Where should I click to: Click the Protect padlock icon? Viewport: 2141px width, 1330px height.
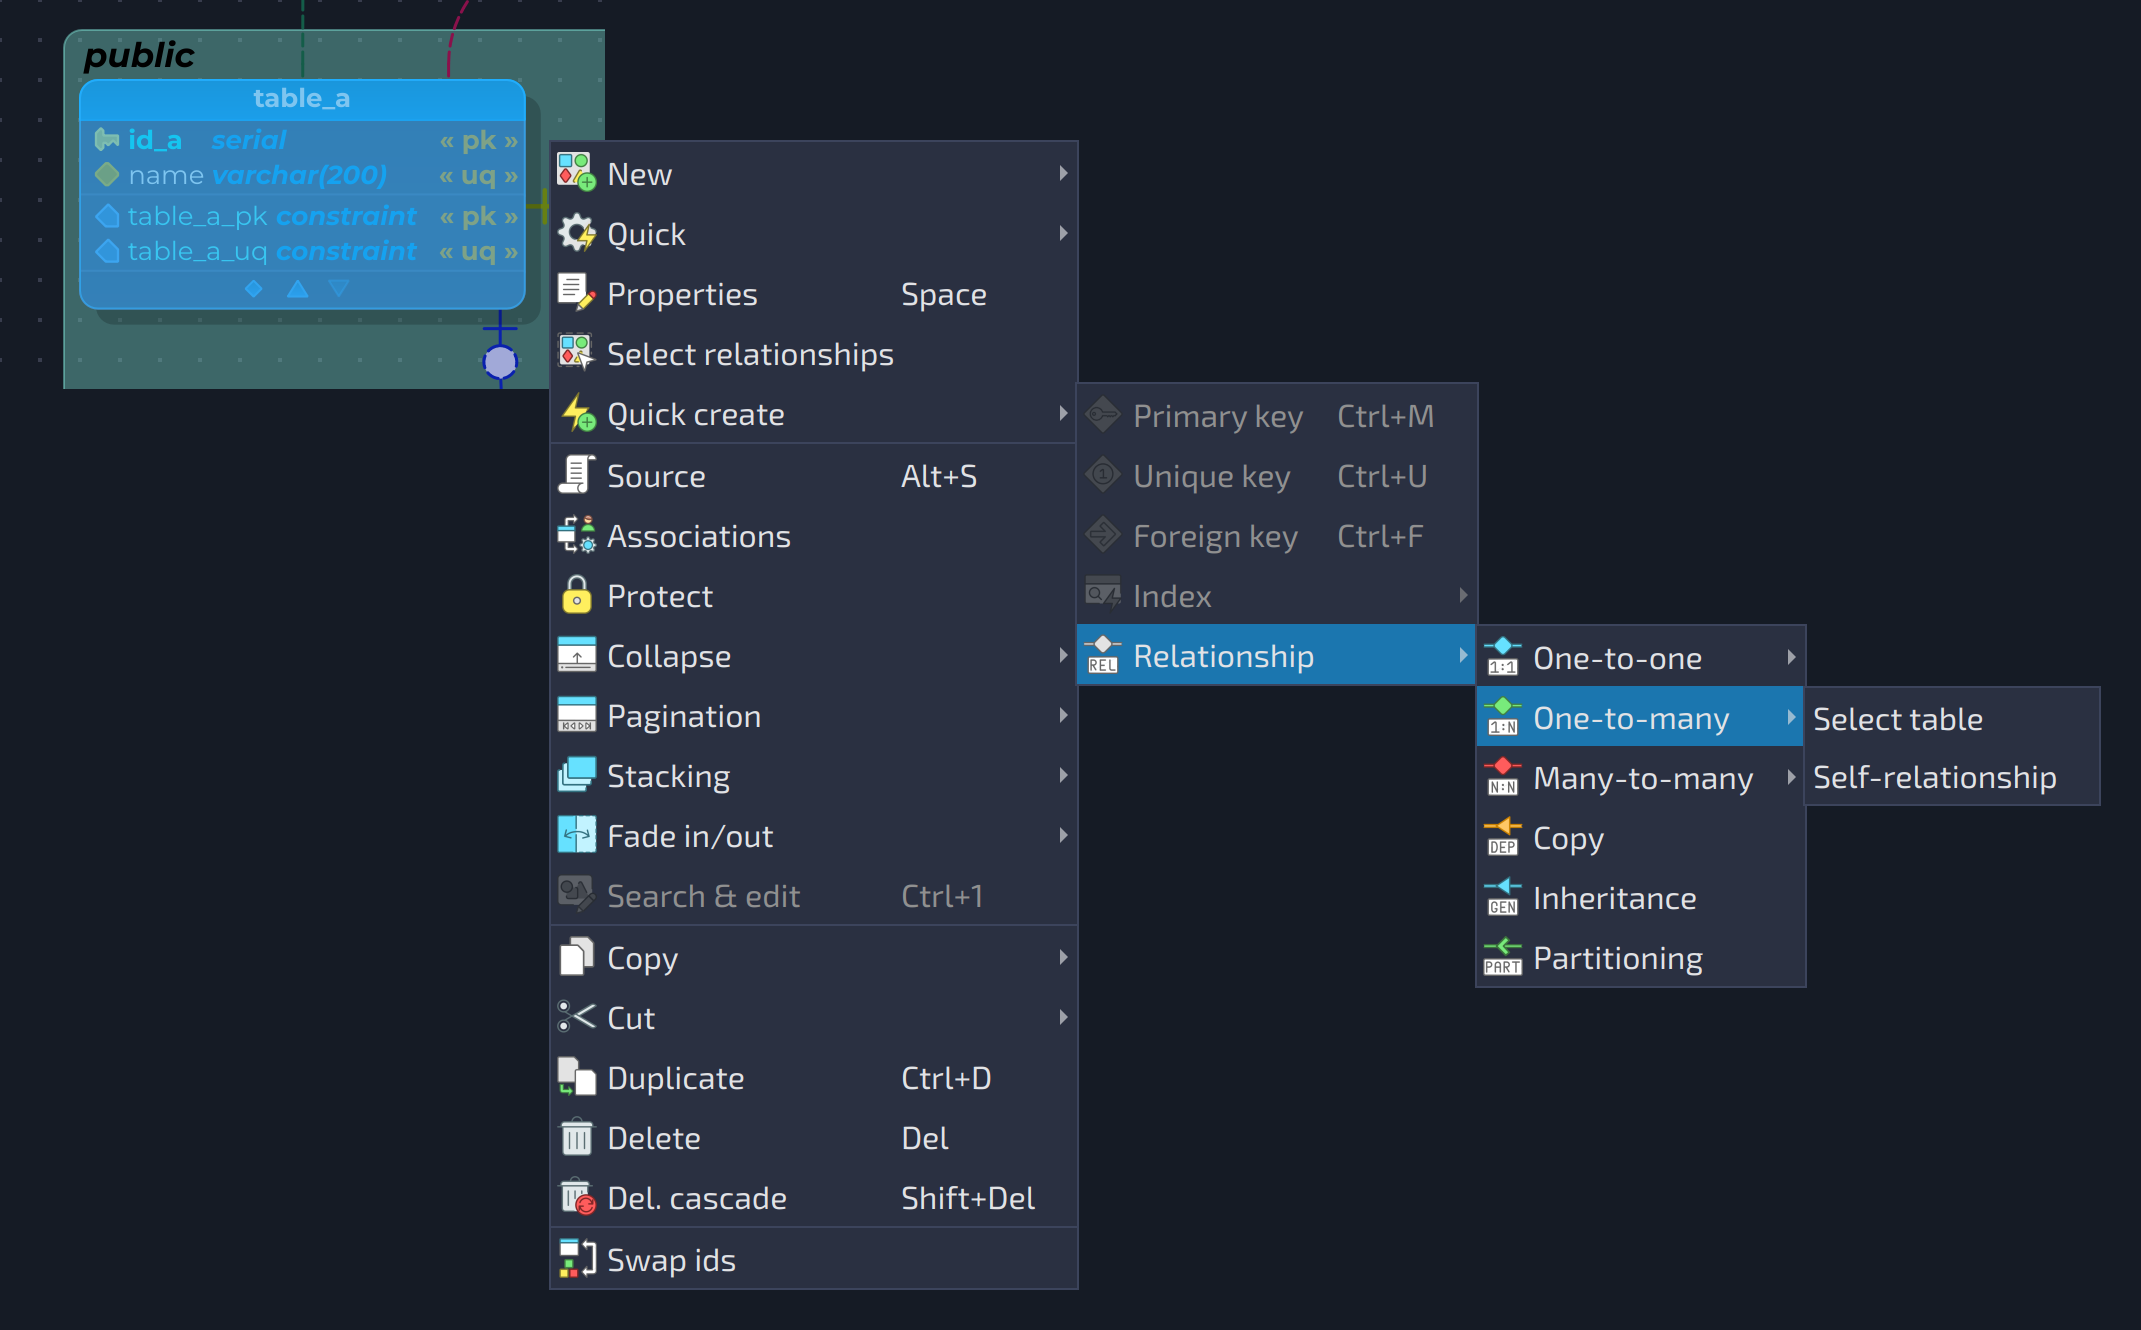(577, 595)
